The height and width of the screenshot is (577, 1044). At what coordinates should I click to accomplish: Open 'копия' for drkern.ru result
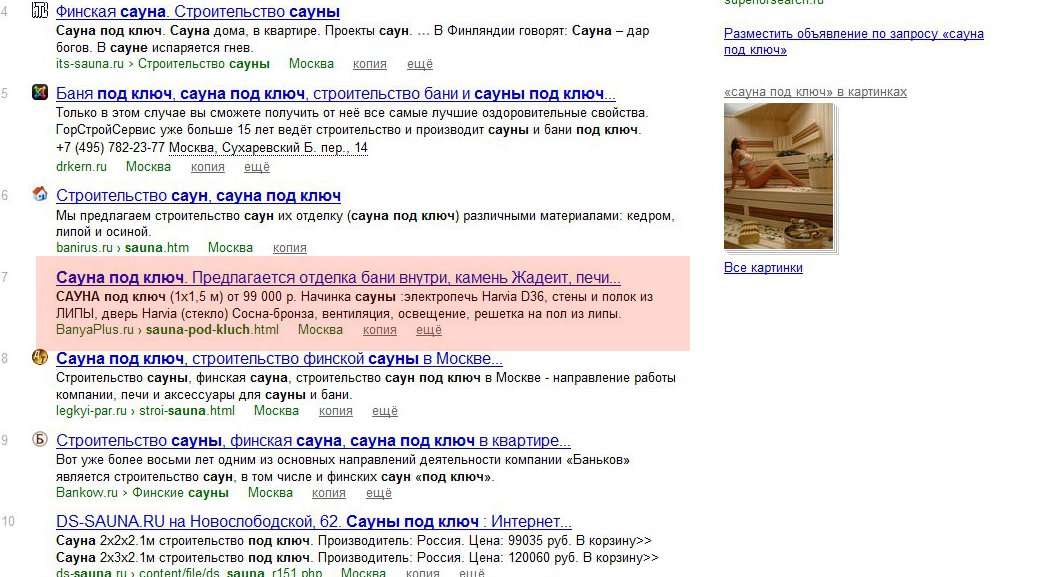(x=208, y=167)
